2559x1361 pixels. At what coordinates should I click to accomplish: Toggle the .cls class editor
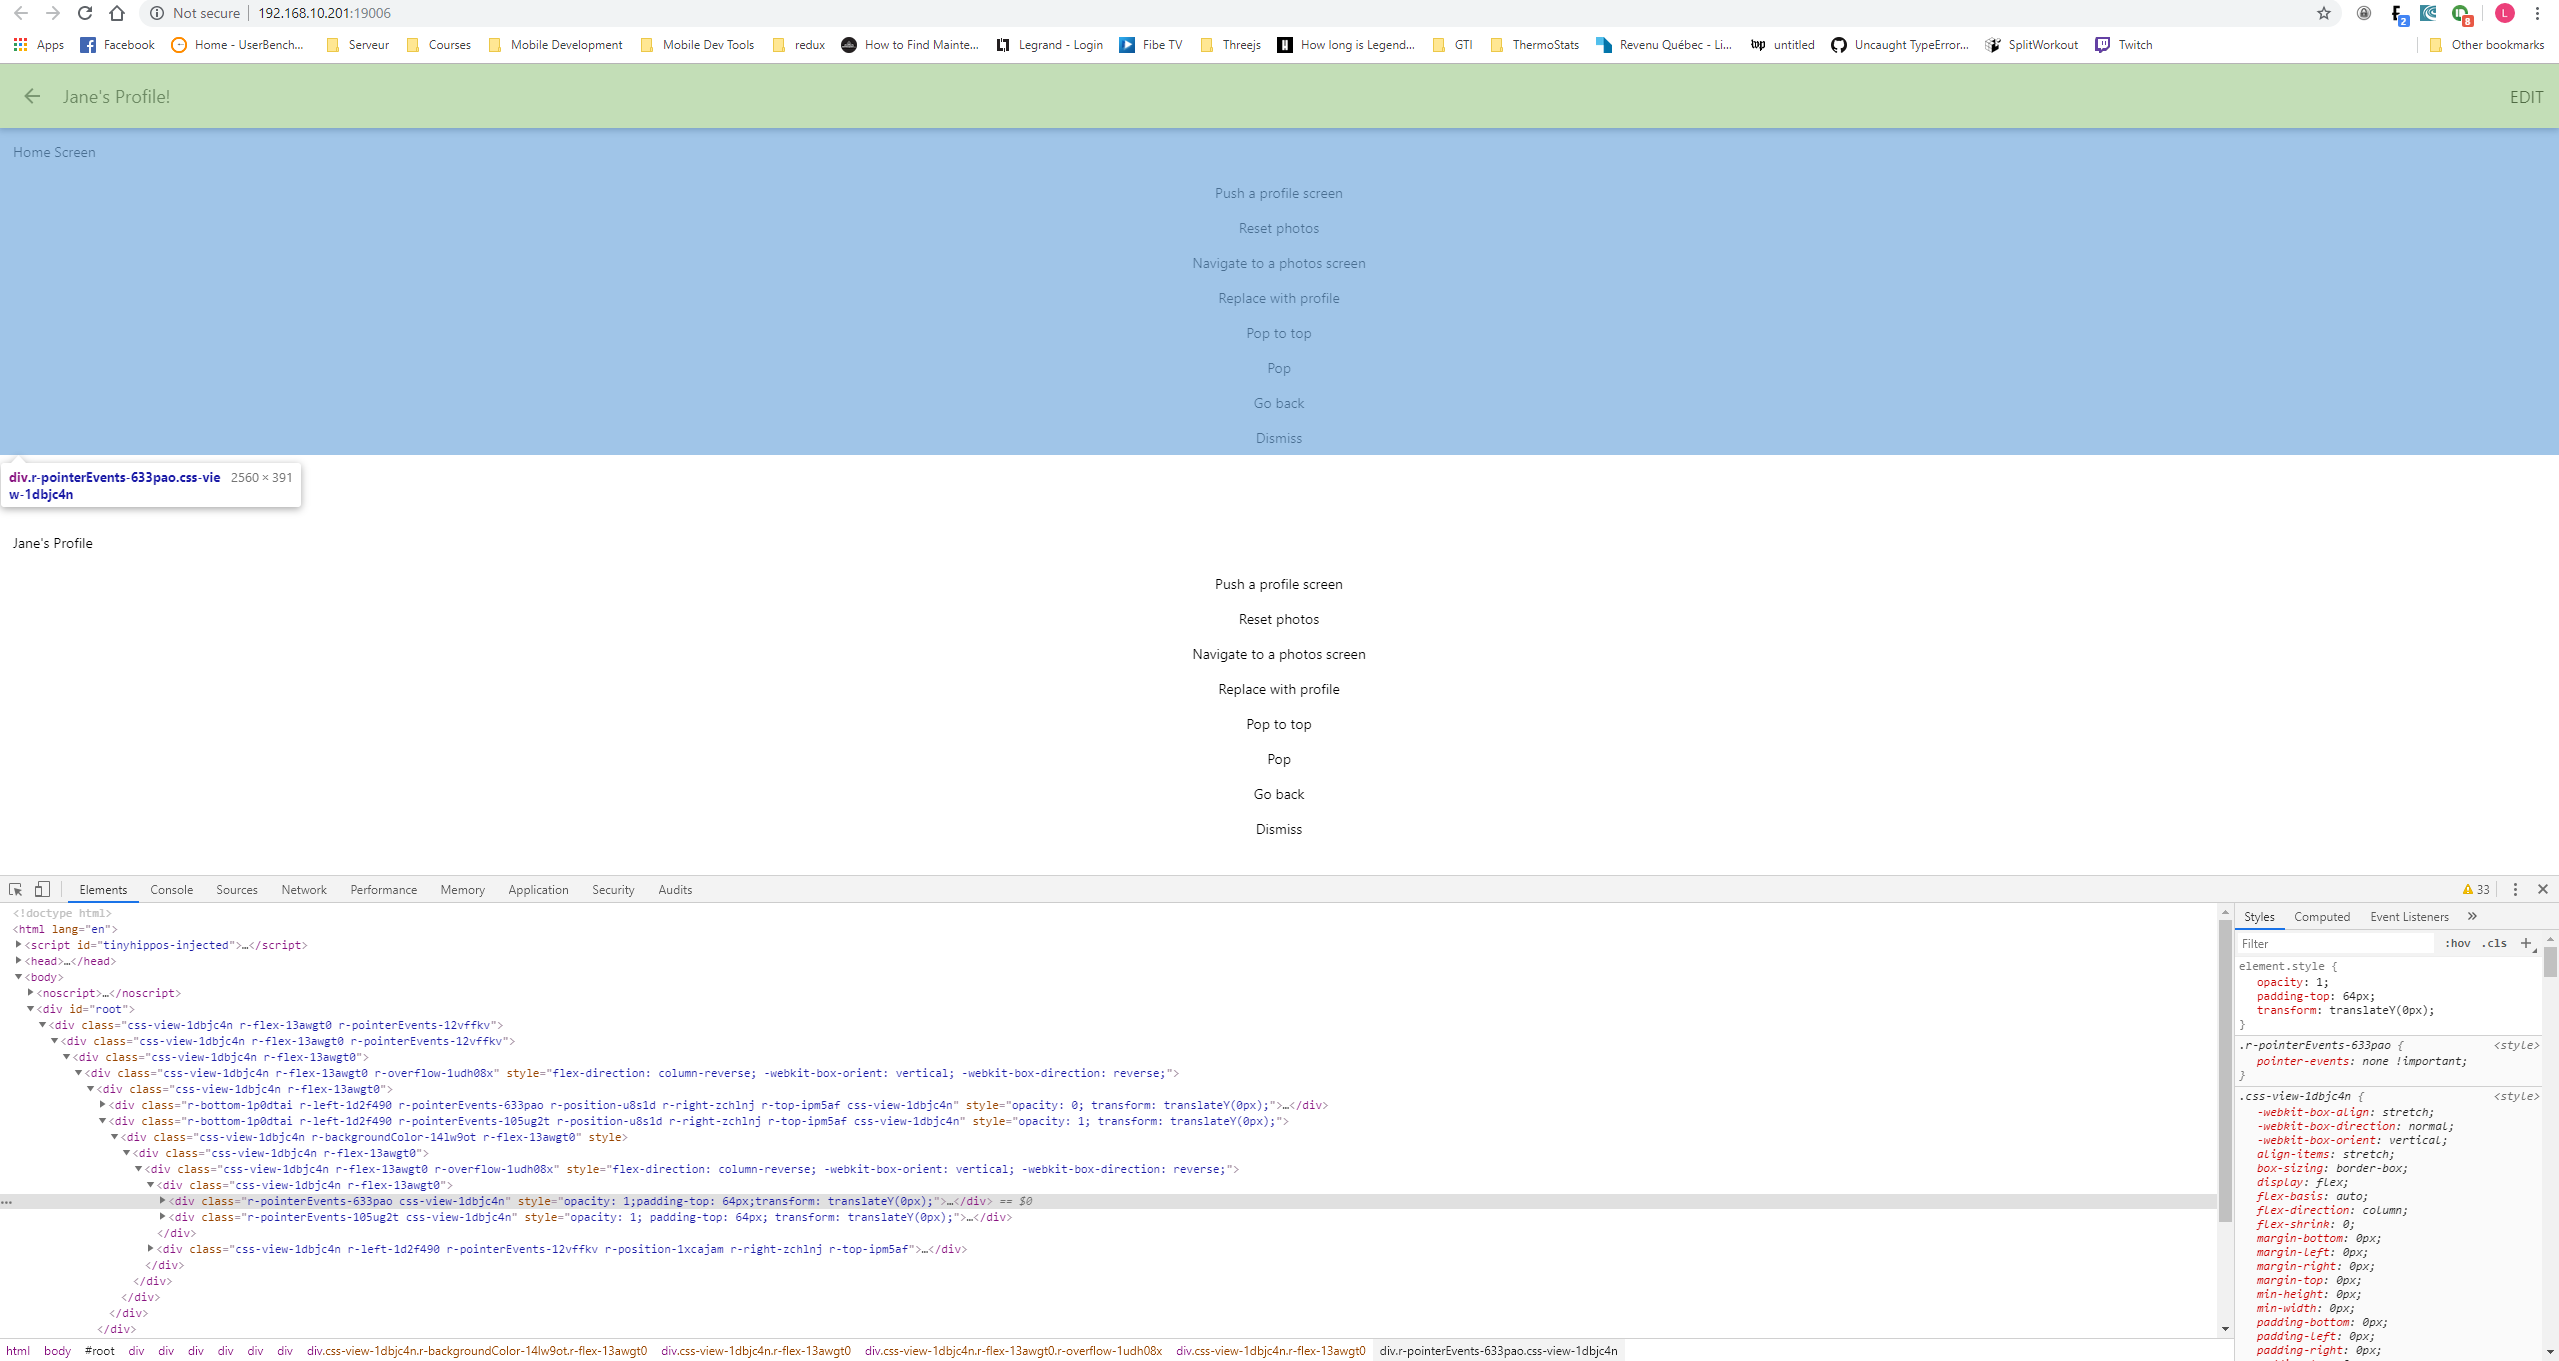click(x=2493, y=943)
